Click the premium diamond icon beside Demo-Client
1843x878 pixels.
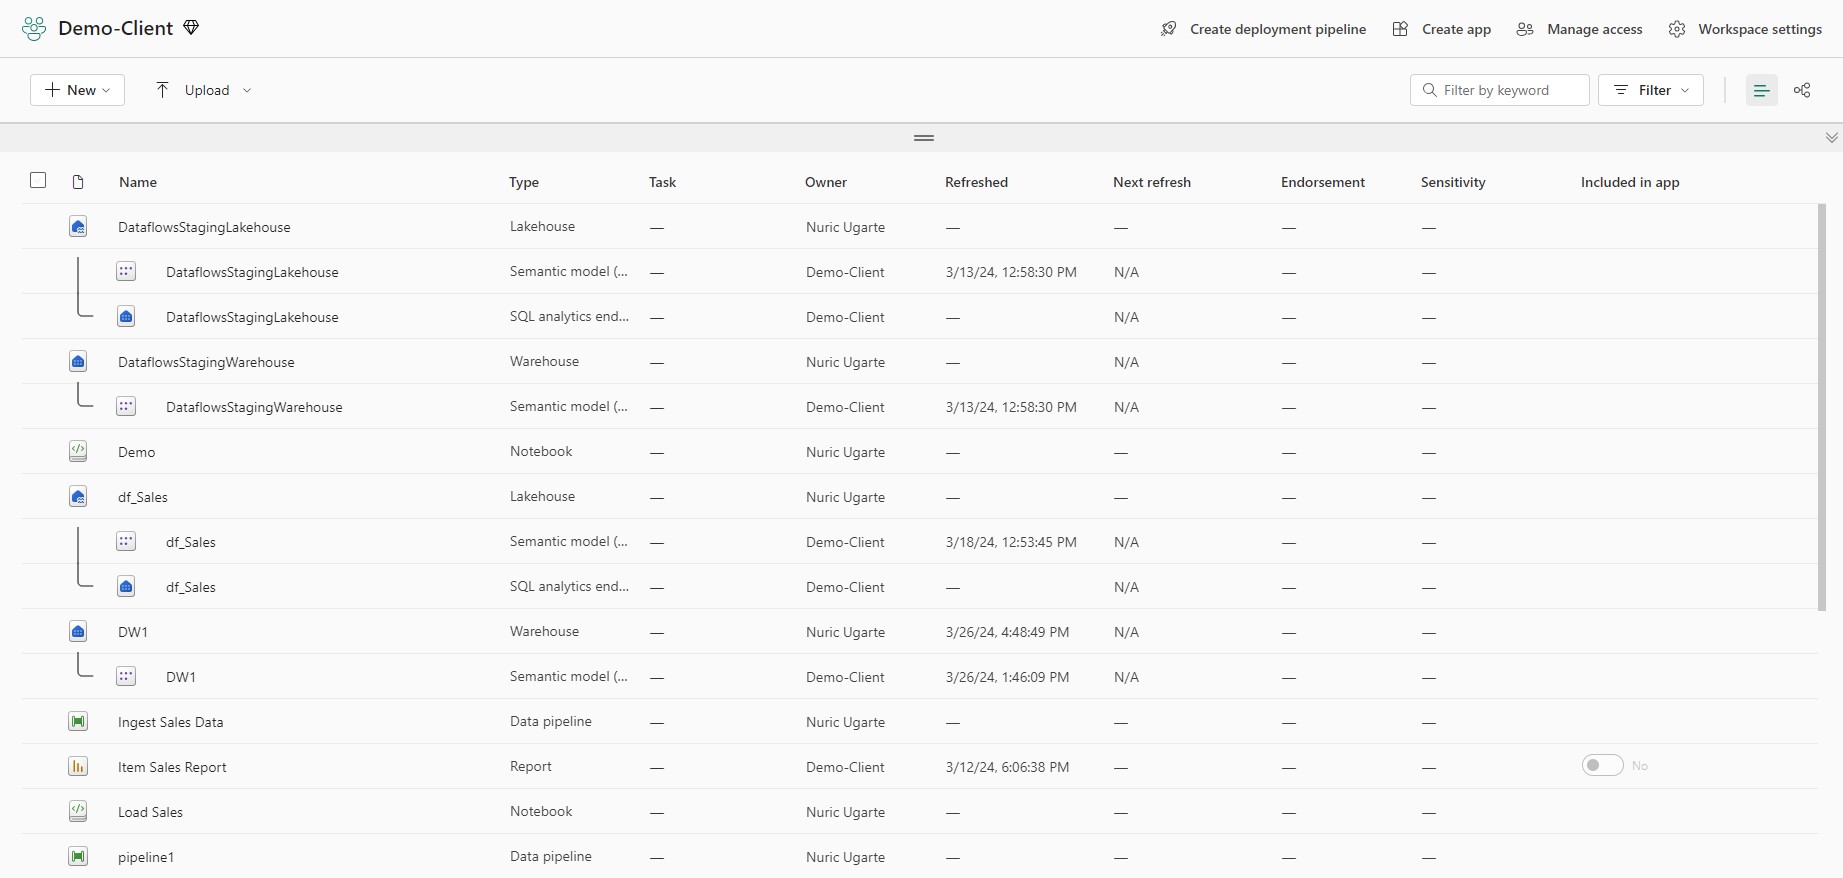click(x=191, y=28)
